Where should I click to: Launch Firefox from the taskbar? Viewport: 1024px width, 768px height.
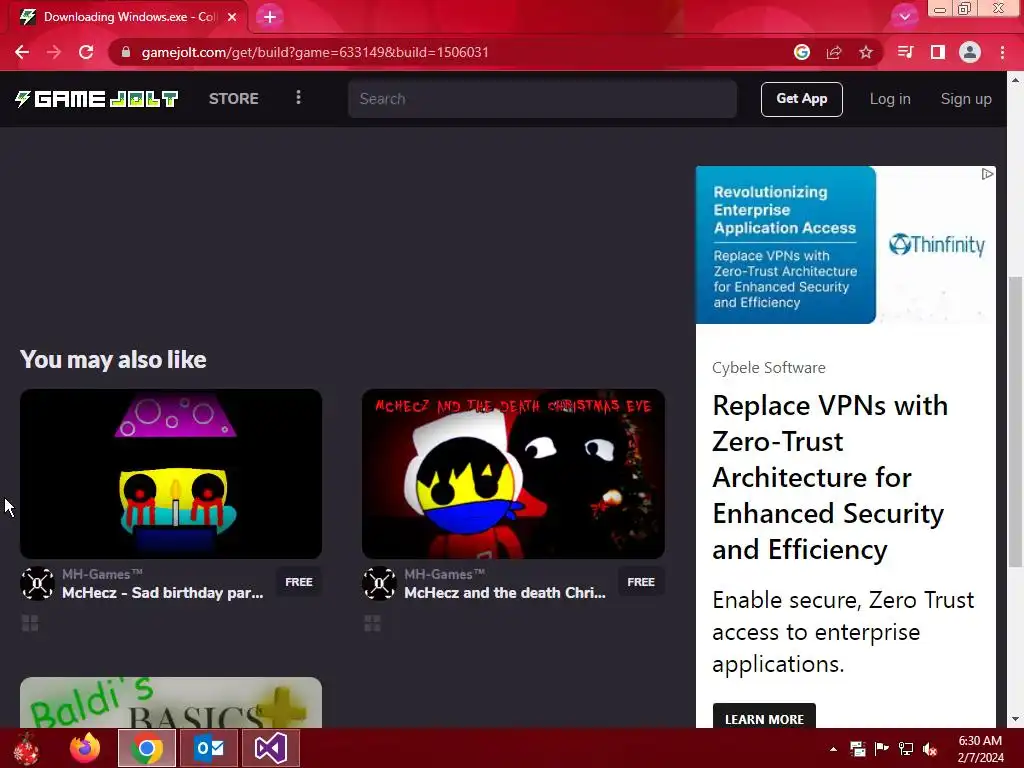coord(85,748)
